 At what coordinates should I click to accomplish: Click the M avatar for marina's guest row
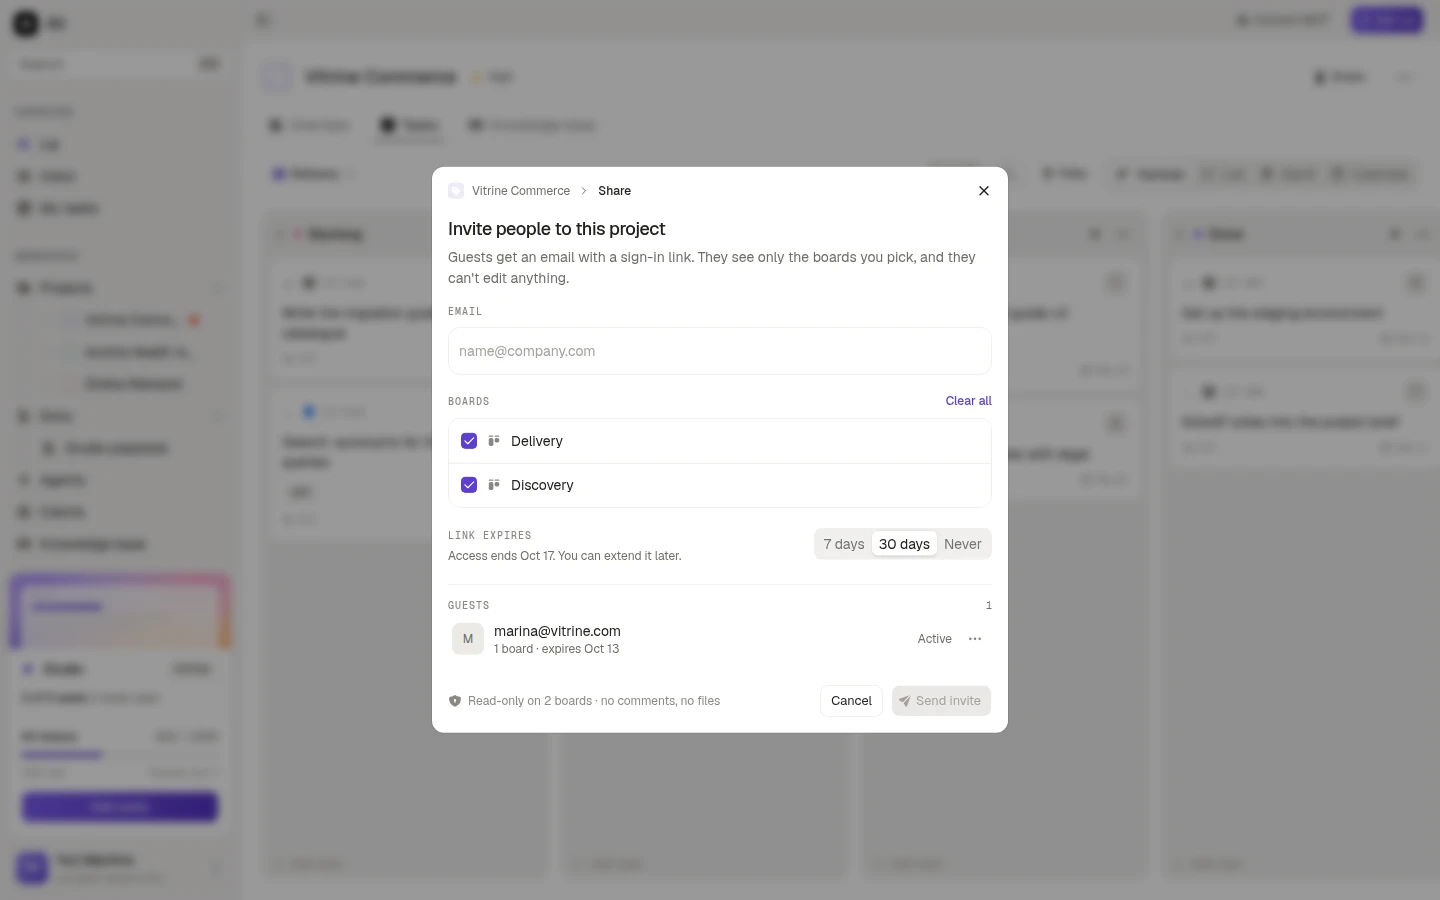pos(468,639)
